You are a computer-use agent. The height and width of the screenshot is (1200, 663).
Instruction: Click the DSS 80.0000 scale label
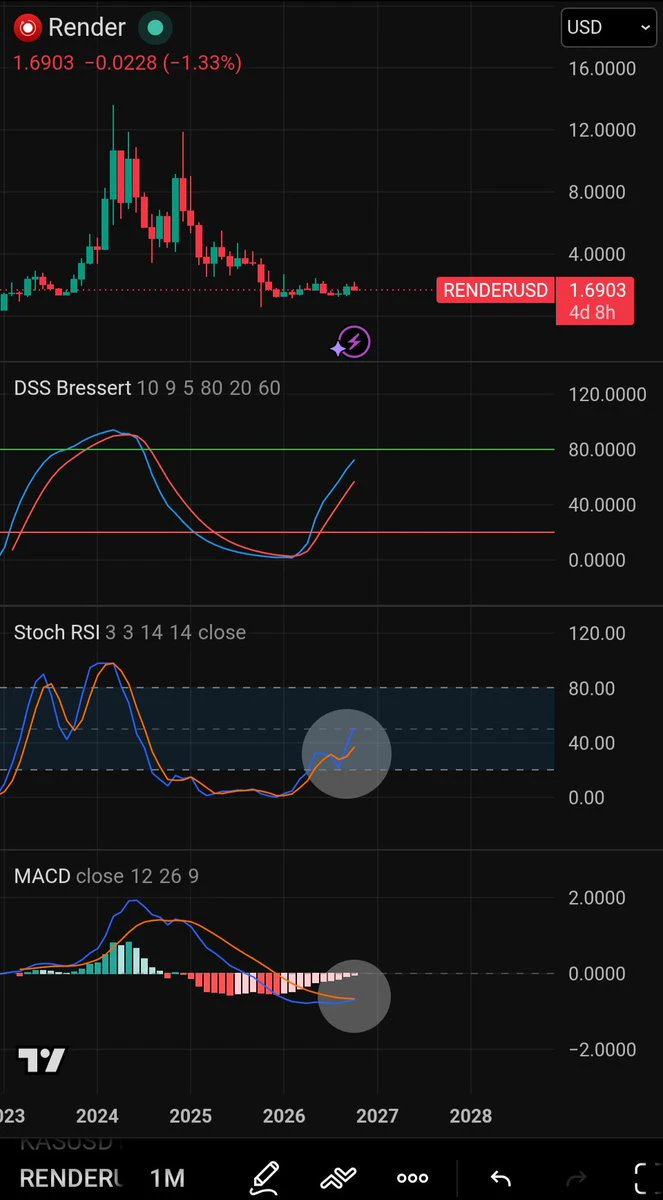pos(602,450)
